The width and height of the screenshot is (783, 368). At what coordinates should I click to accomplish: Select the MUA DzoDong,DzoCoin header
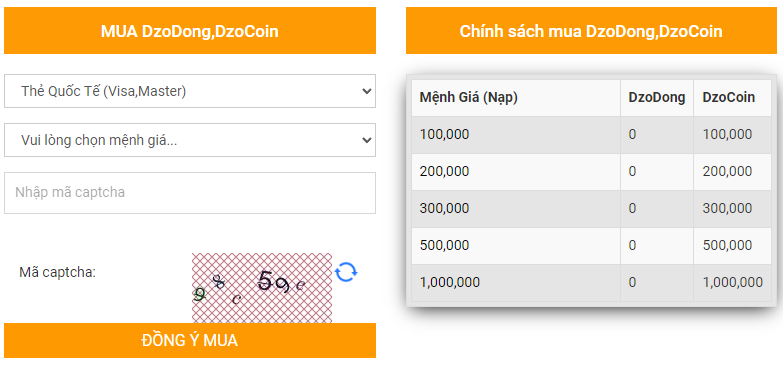pyautogui.click(x=190, y=30)
